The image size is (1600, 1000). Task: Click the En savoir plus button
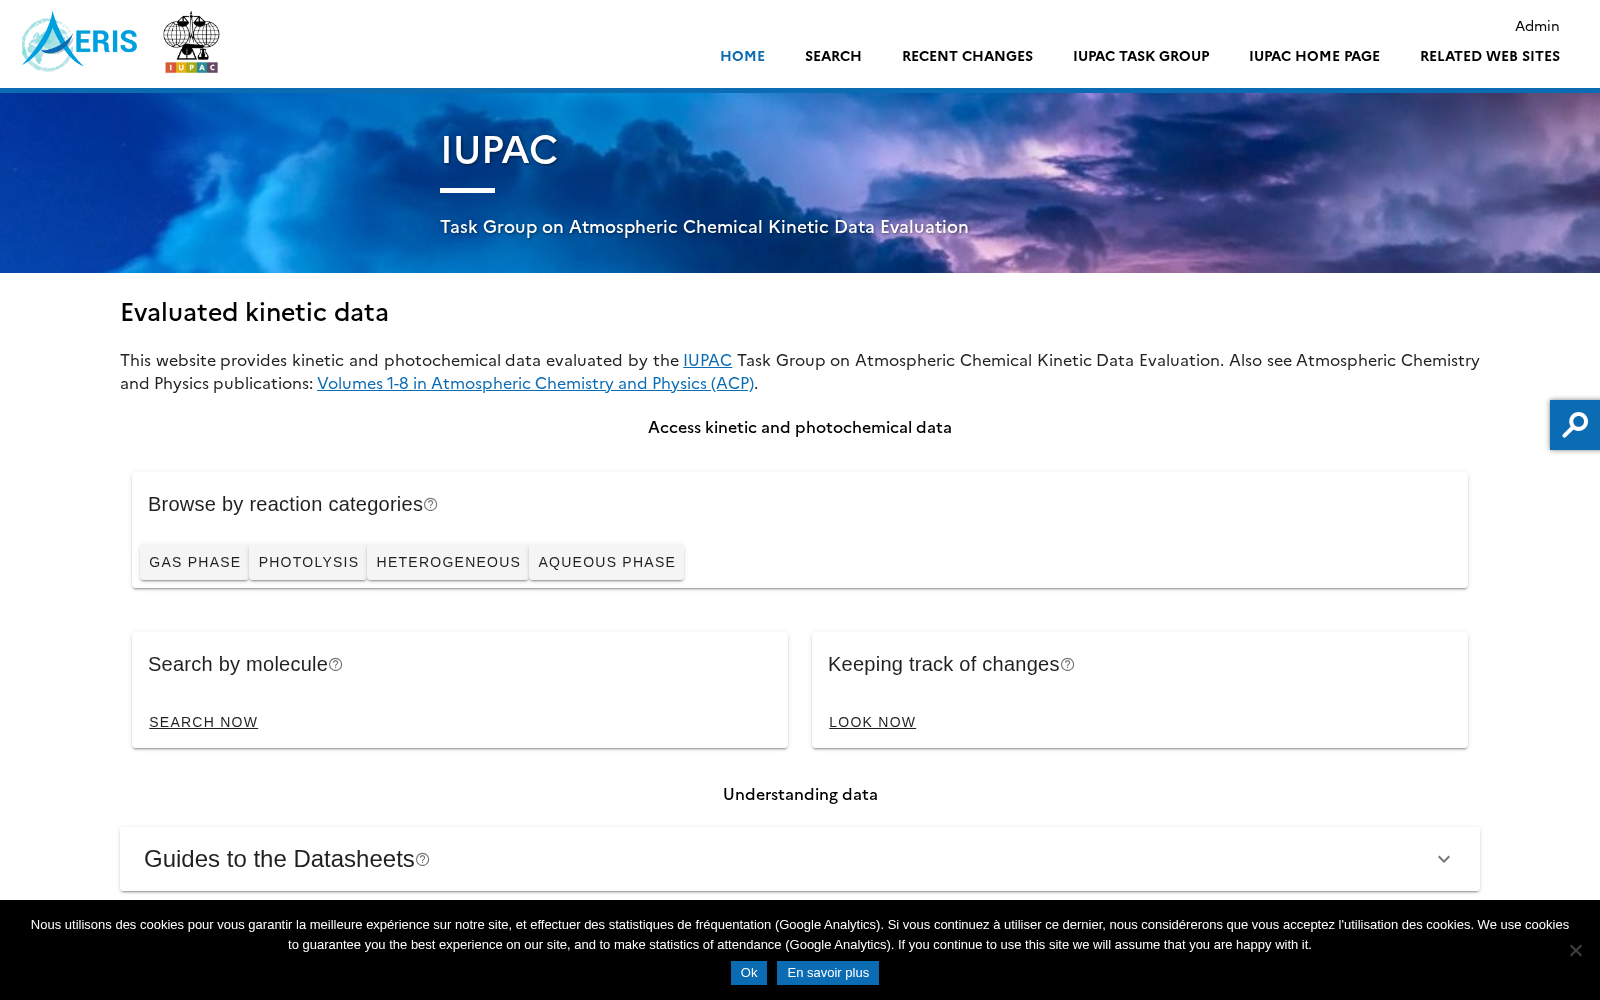point(828,973)
